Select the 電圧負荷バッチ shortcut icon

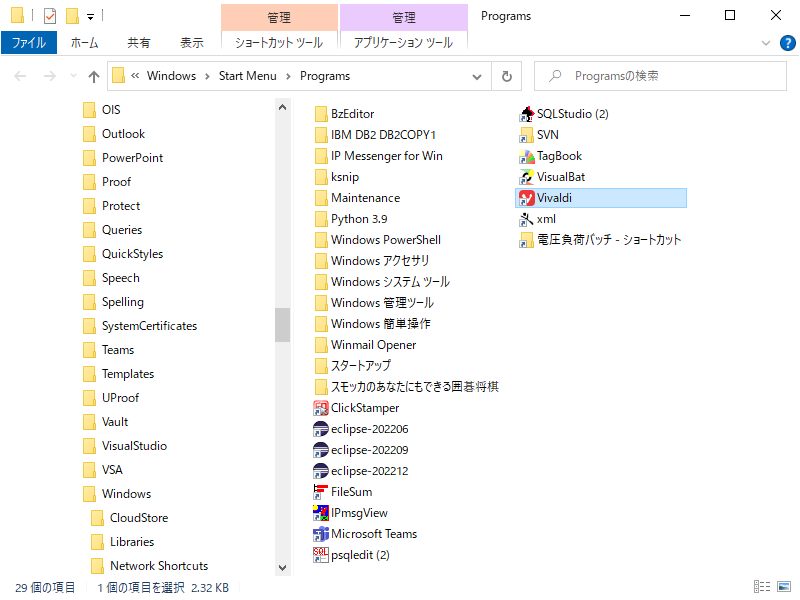click(x=526, y=240)
